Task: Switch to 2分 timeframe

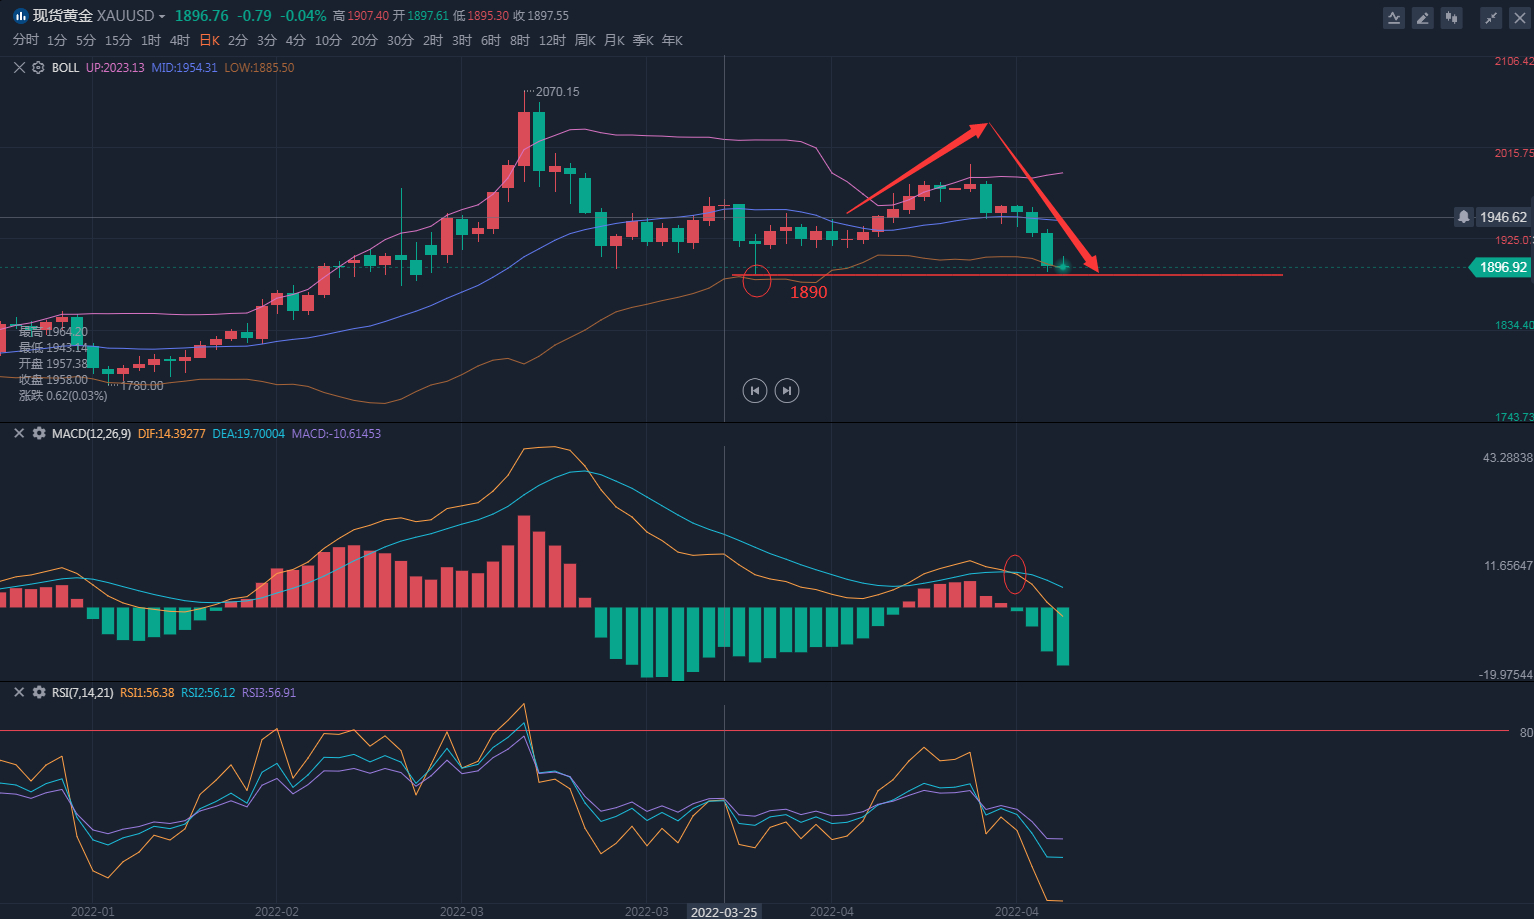Action: click(x=238, y=40)
